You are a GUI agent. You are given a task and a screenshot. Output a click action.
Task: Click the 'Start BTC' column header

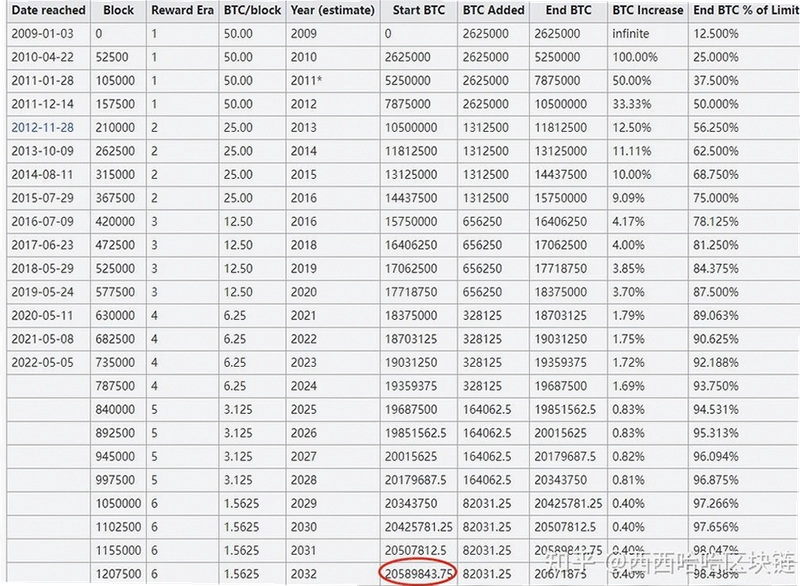(418, 10)
